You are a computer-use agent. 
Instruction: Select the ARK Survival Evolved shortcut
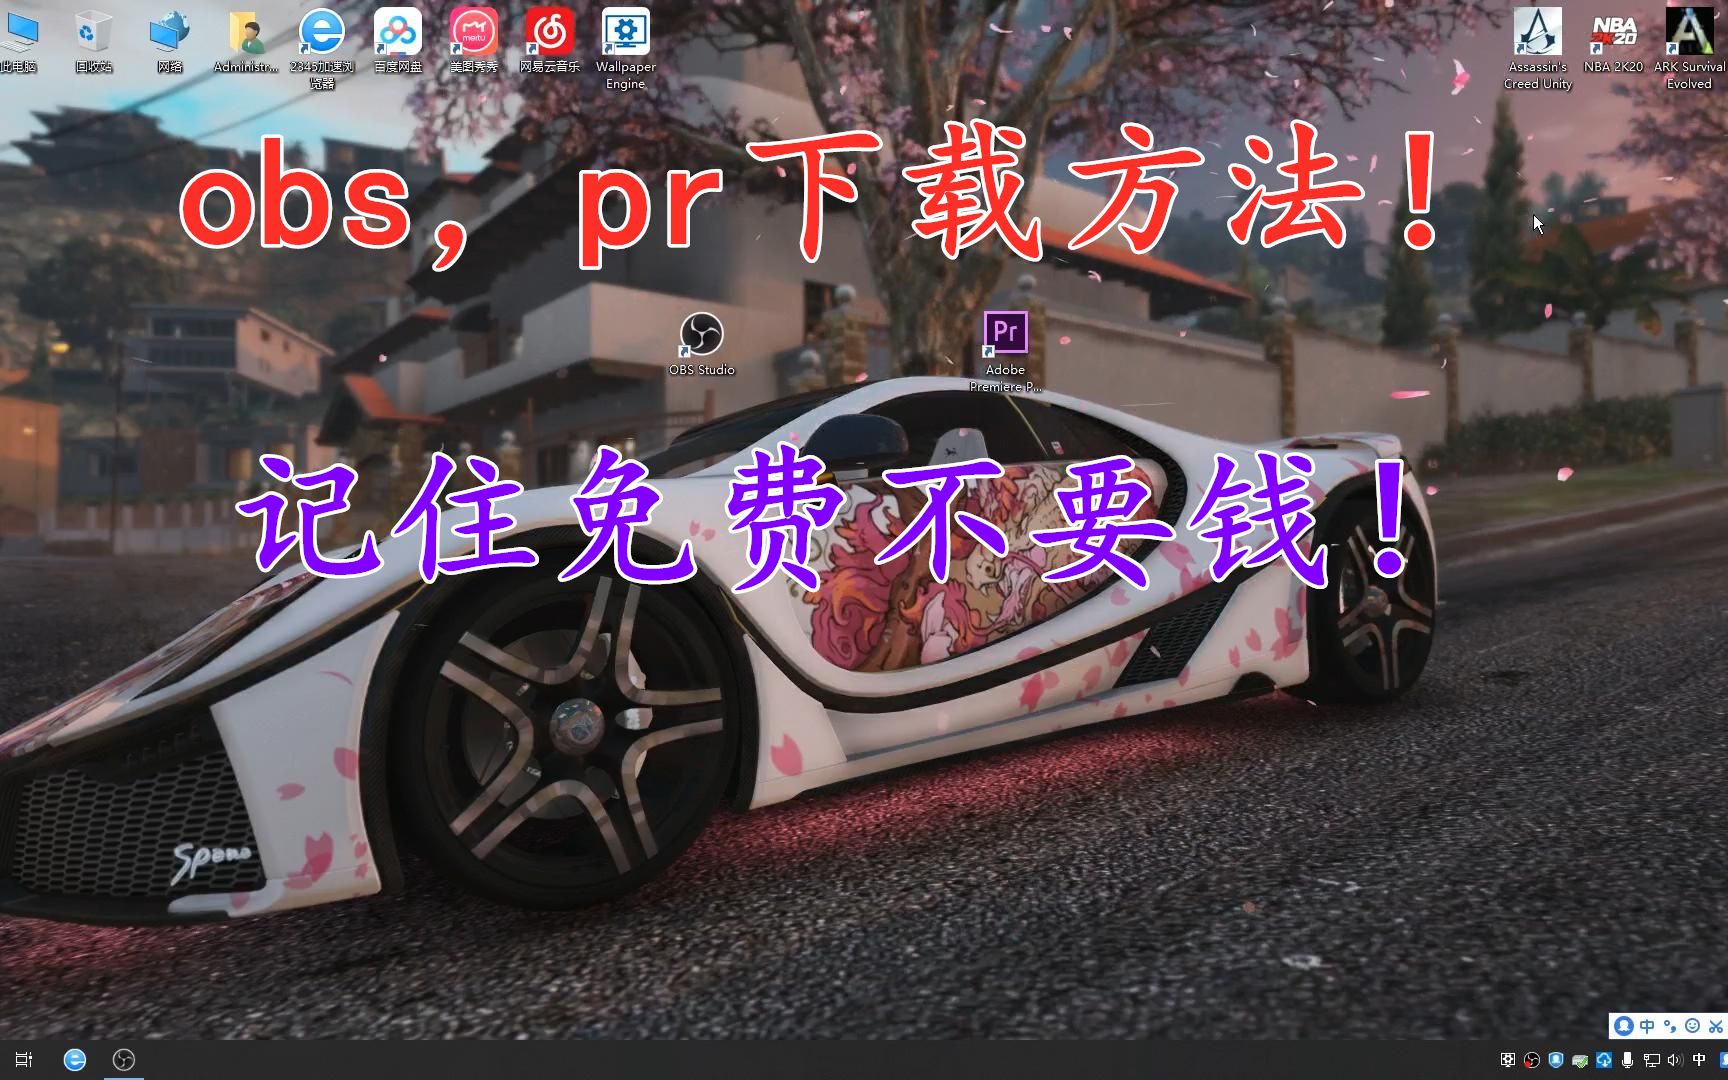coord(1689,48)
